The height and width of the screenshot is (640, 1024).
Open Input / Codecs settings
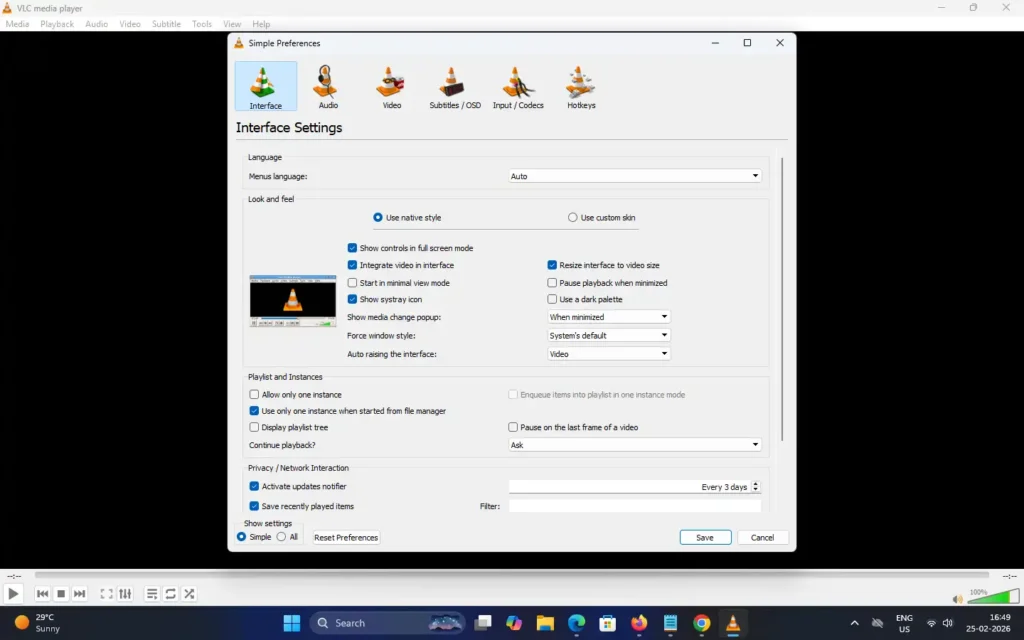point(517,85)
